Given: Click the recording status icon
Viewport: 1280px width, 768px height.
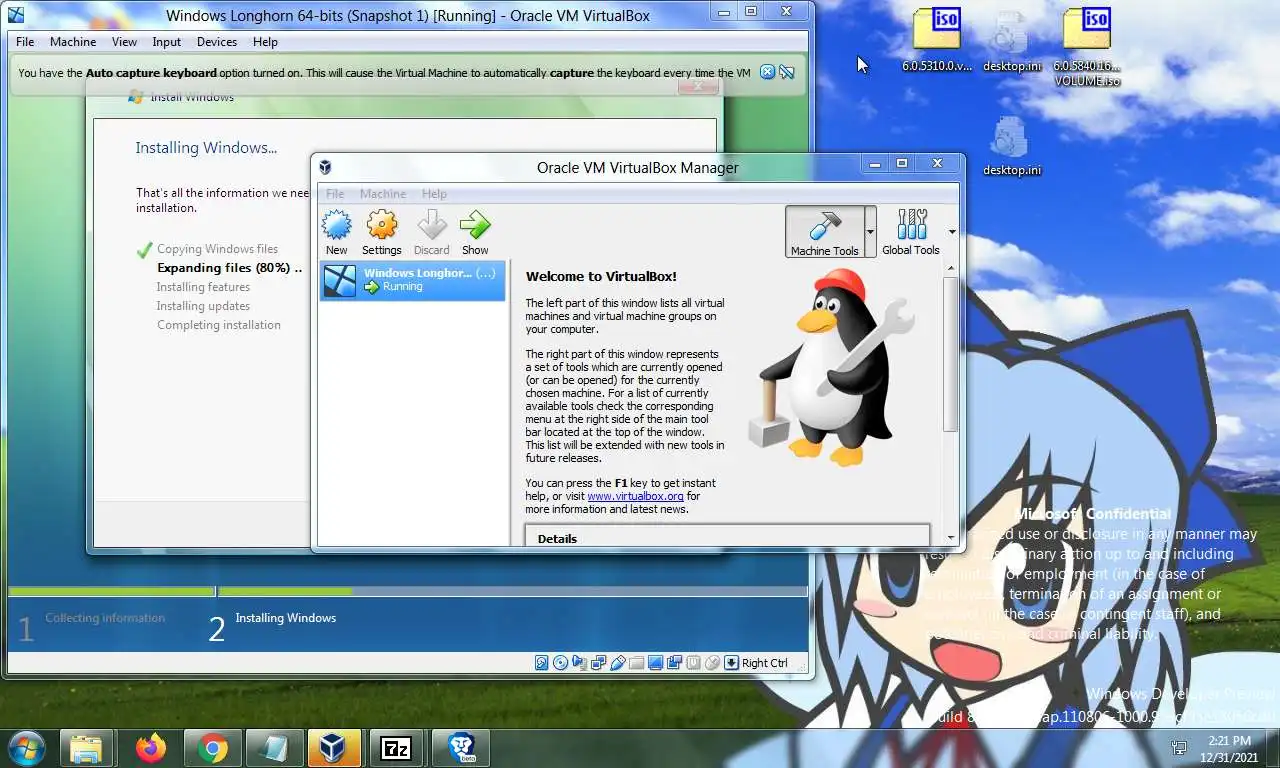Looking at the screenshot, I should pyautogui.click(x=674, y=662).
